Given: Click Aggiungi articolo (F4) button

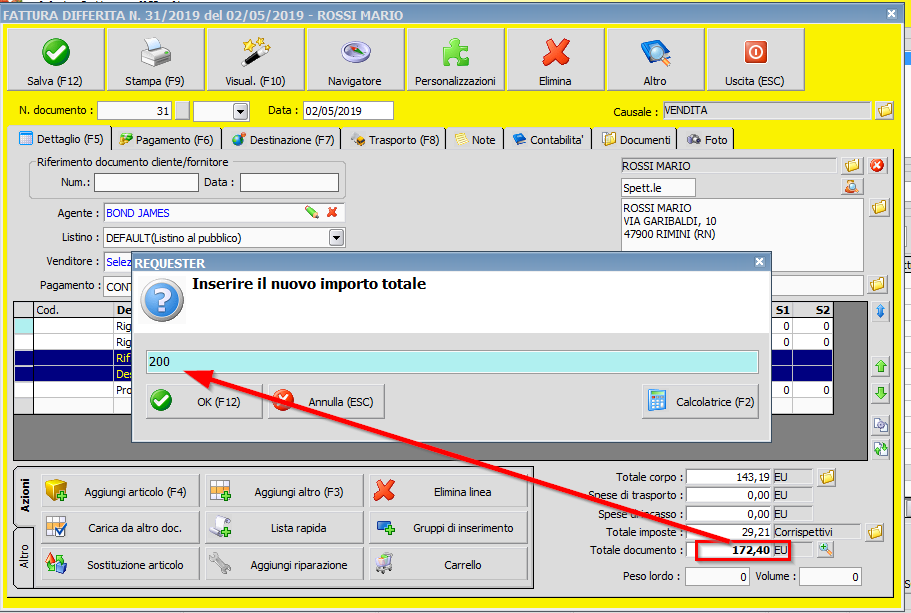Looking at the screenshot, I should point(120,492).
